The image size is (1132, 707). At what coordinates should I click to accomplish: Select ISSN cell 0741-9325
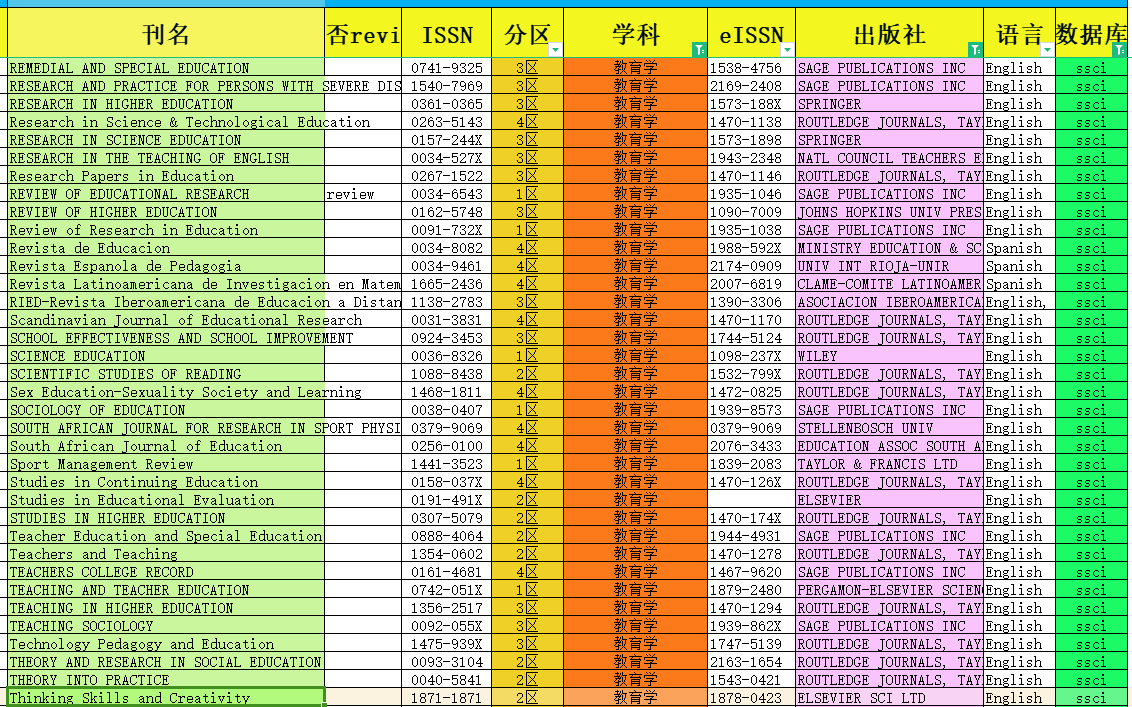(446, 68)
